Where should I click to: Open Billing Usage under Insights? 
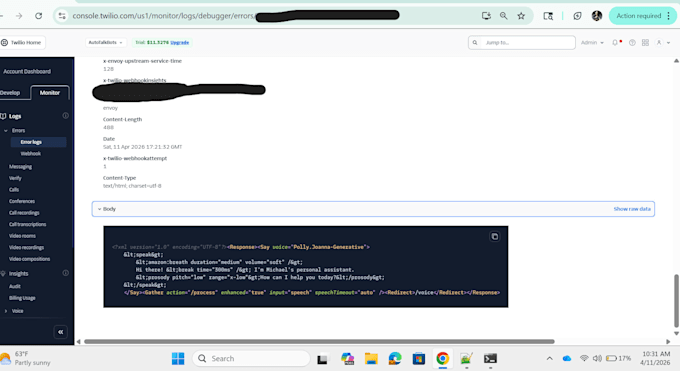(x=22, y=298)
